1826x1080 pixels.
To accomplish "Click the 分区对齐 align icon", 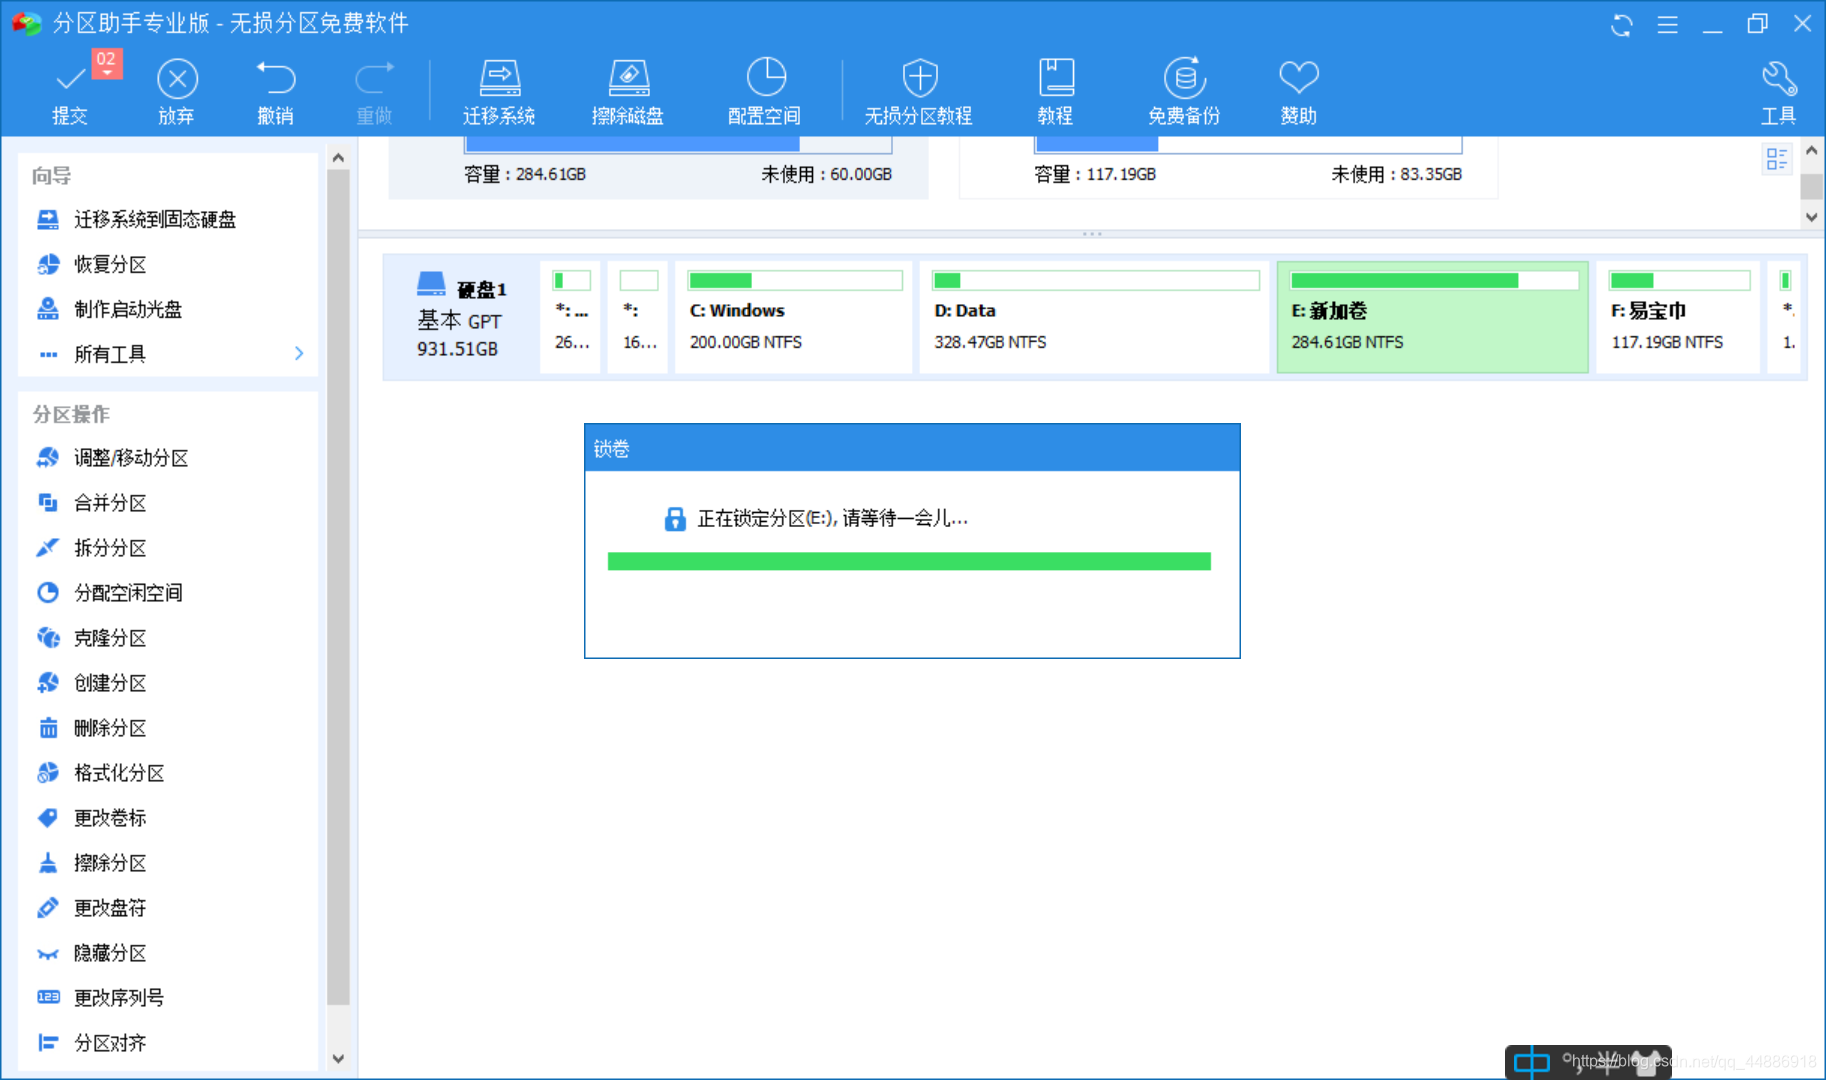I will [48, 1043].
